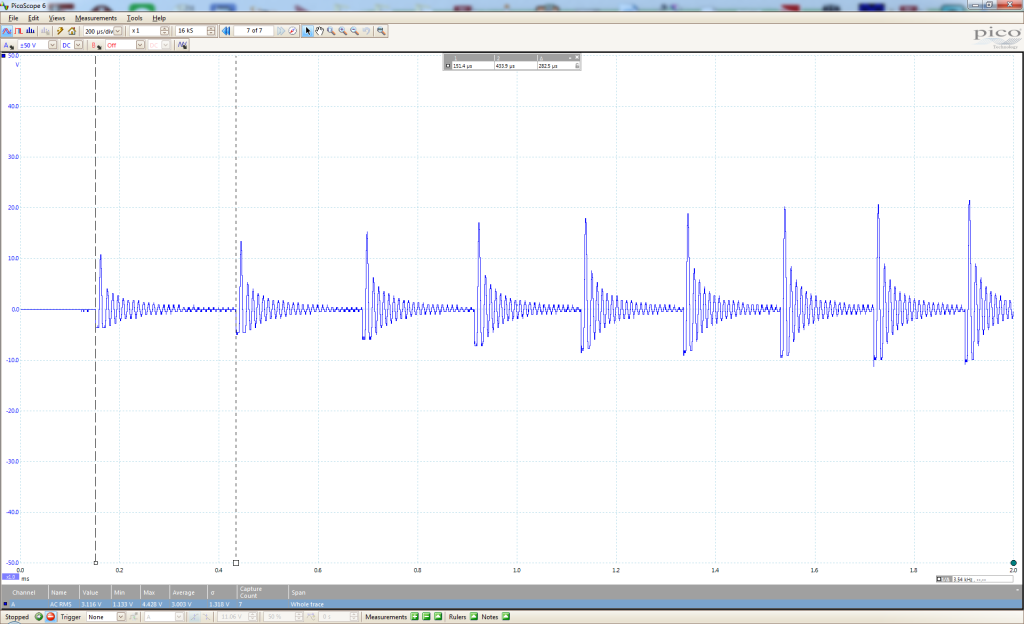Add measurement with green plus button
Screen dimensions: 1024x624
pos(414,617)
